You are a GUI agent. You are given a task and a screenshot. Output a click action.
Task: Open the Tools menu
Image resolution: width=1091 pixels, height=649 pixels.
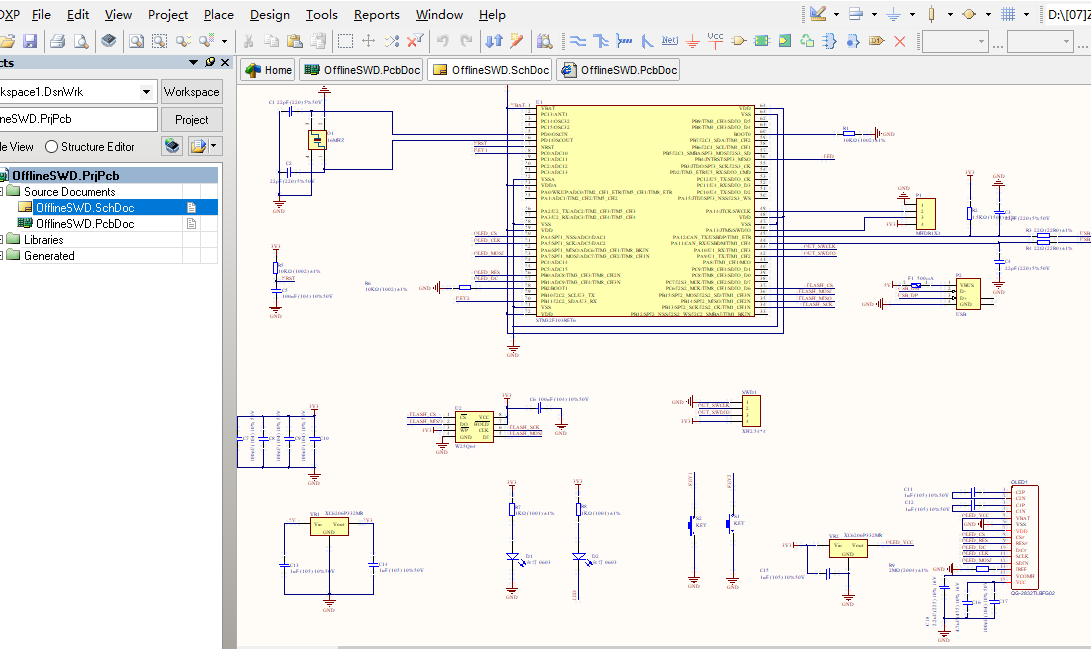(x=321, y=15)
